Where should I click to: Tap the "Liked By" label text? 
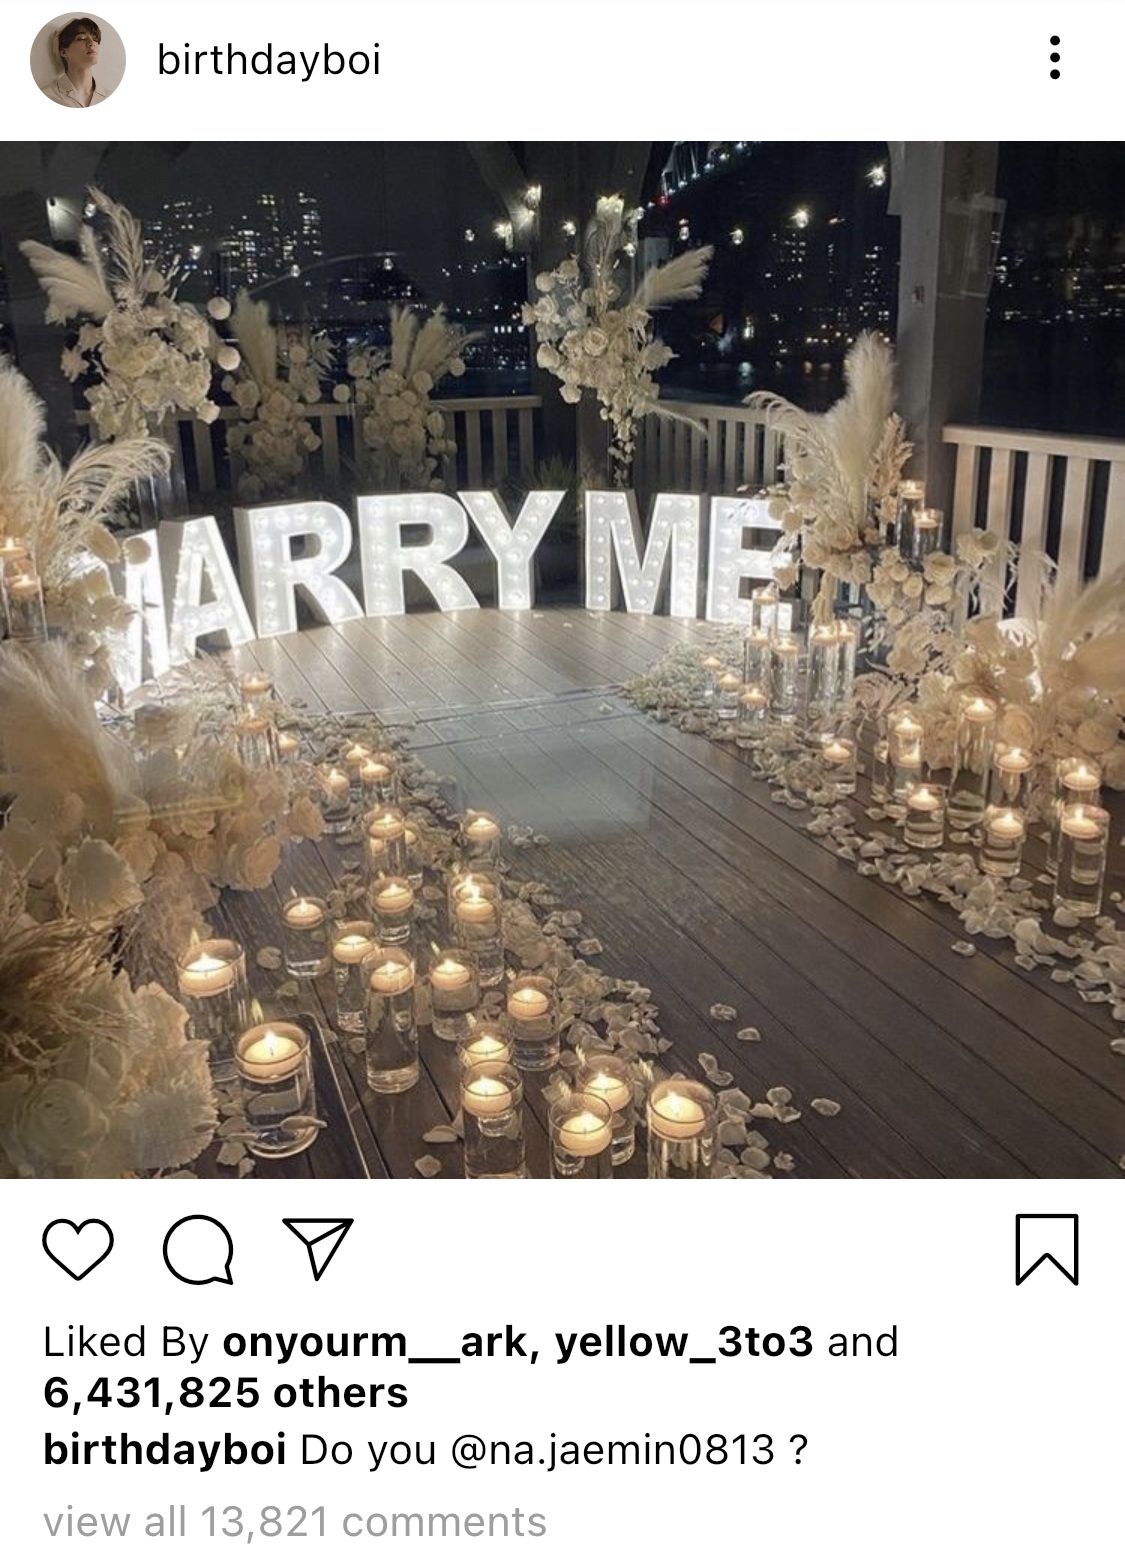pos(126,1342)
